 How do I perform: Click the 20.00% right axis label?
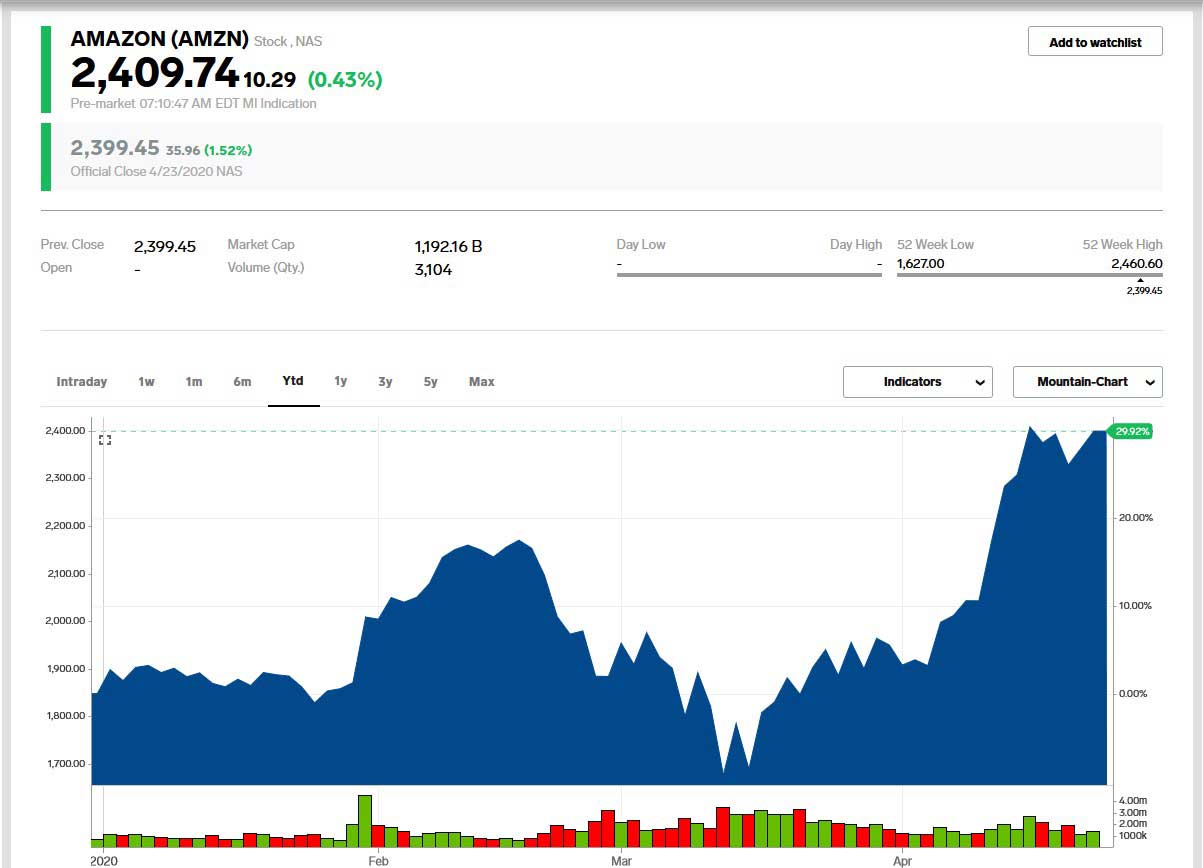1134,518
